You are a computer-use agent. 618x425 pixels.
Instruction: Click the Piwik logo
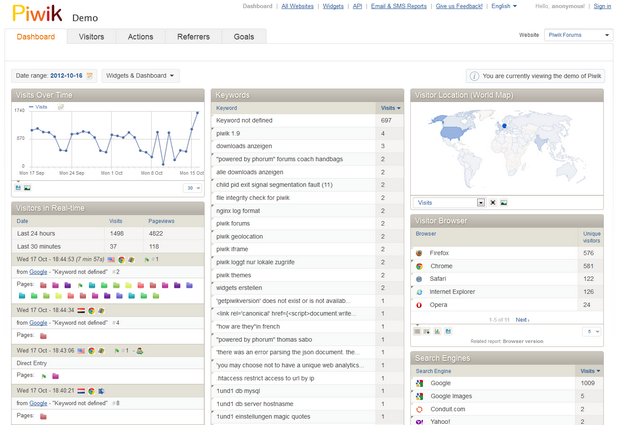coord(37,13)
